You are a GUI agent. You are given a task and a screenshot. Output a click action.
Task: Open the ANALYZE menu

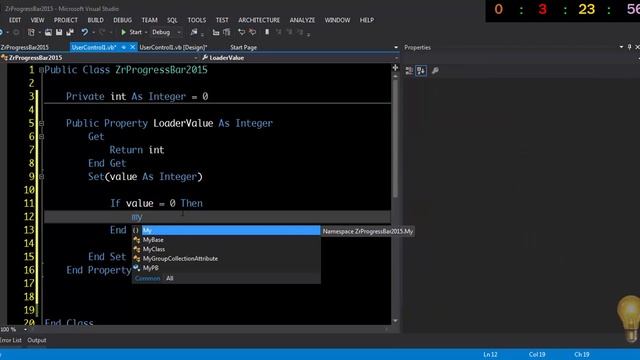302,20
